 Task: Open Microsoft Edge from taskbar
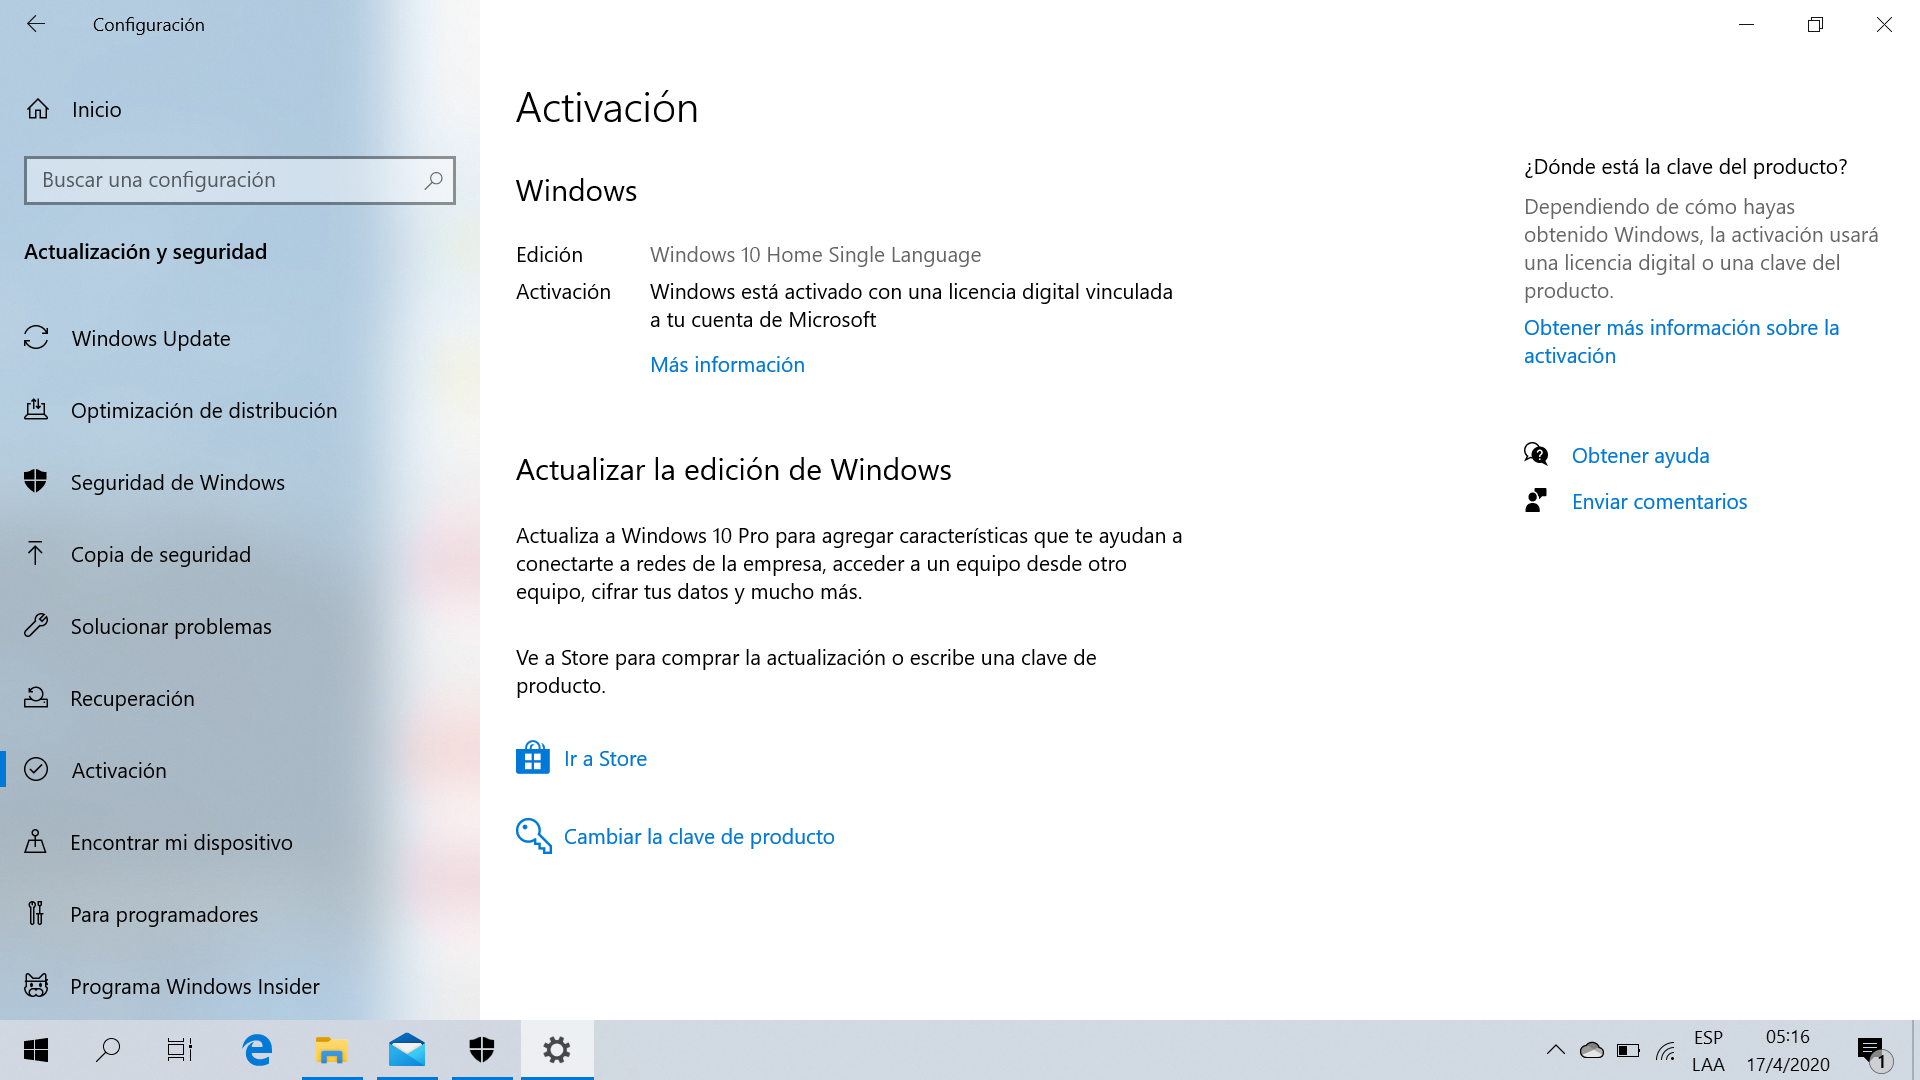(257, 1050)
